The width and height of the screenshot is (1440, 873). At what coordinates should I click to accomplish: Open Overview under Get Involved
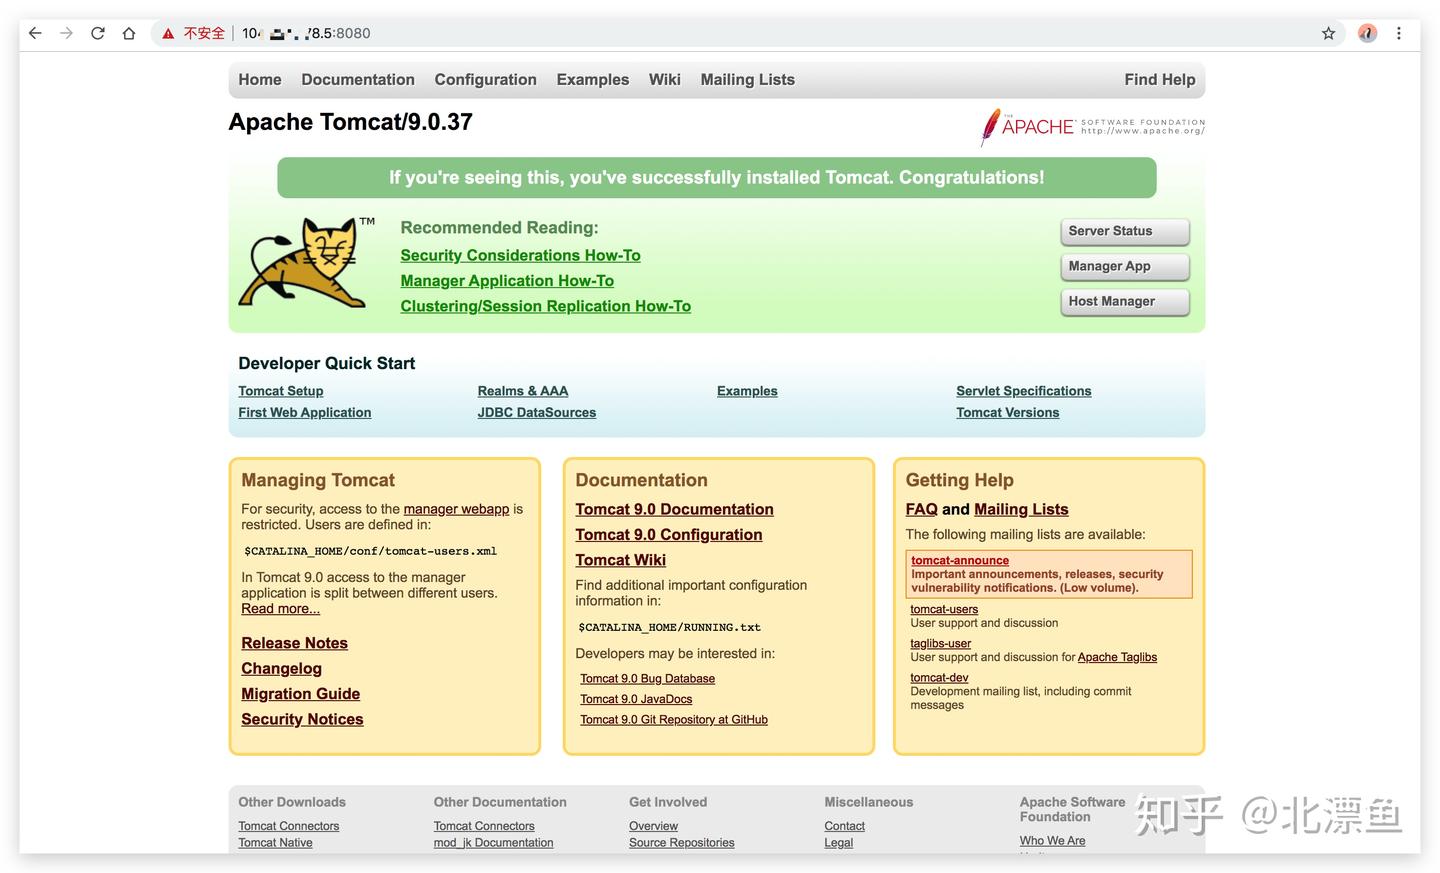653,826
